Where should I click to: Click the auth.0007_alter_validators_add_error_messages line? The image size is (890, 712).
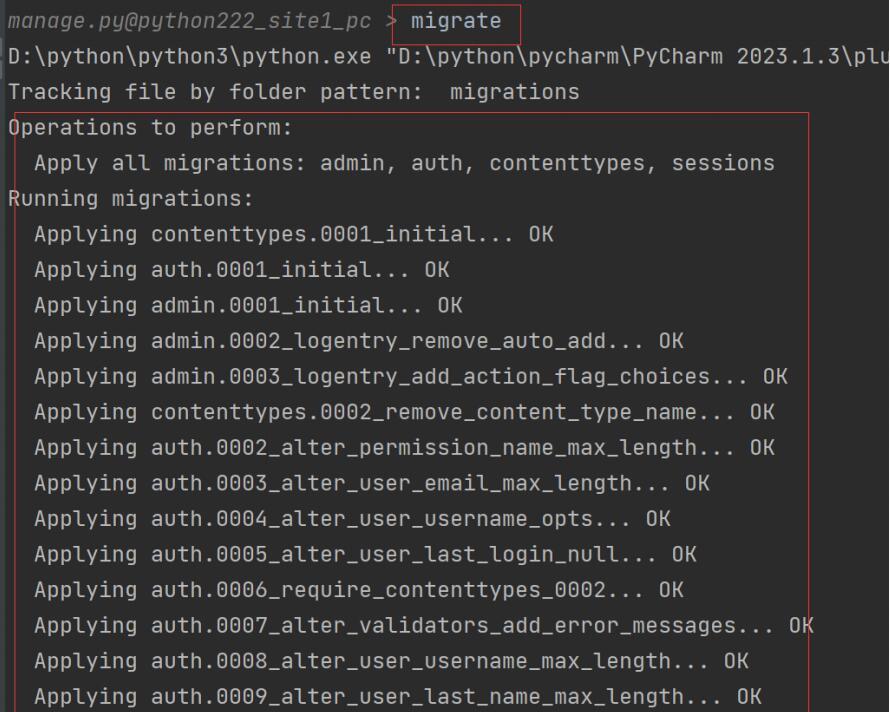pos(423,626)
